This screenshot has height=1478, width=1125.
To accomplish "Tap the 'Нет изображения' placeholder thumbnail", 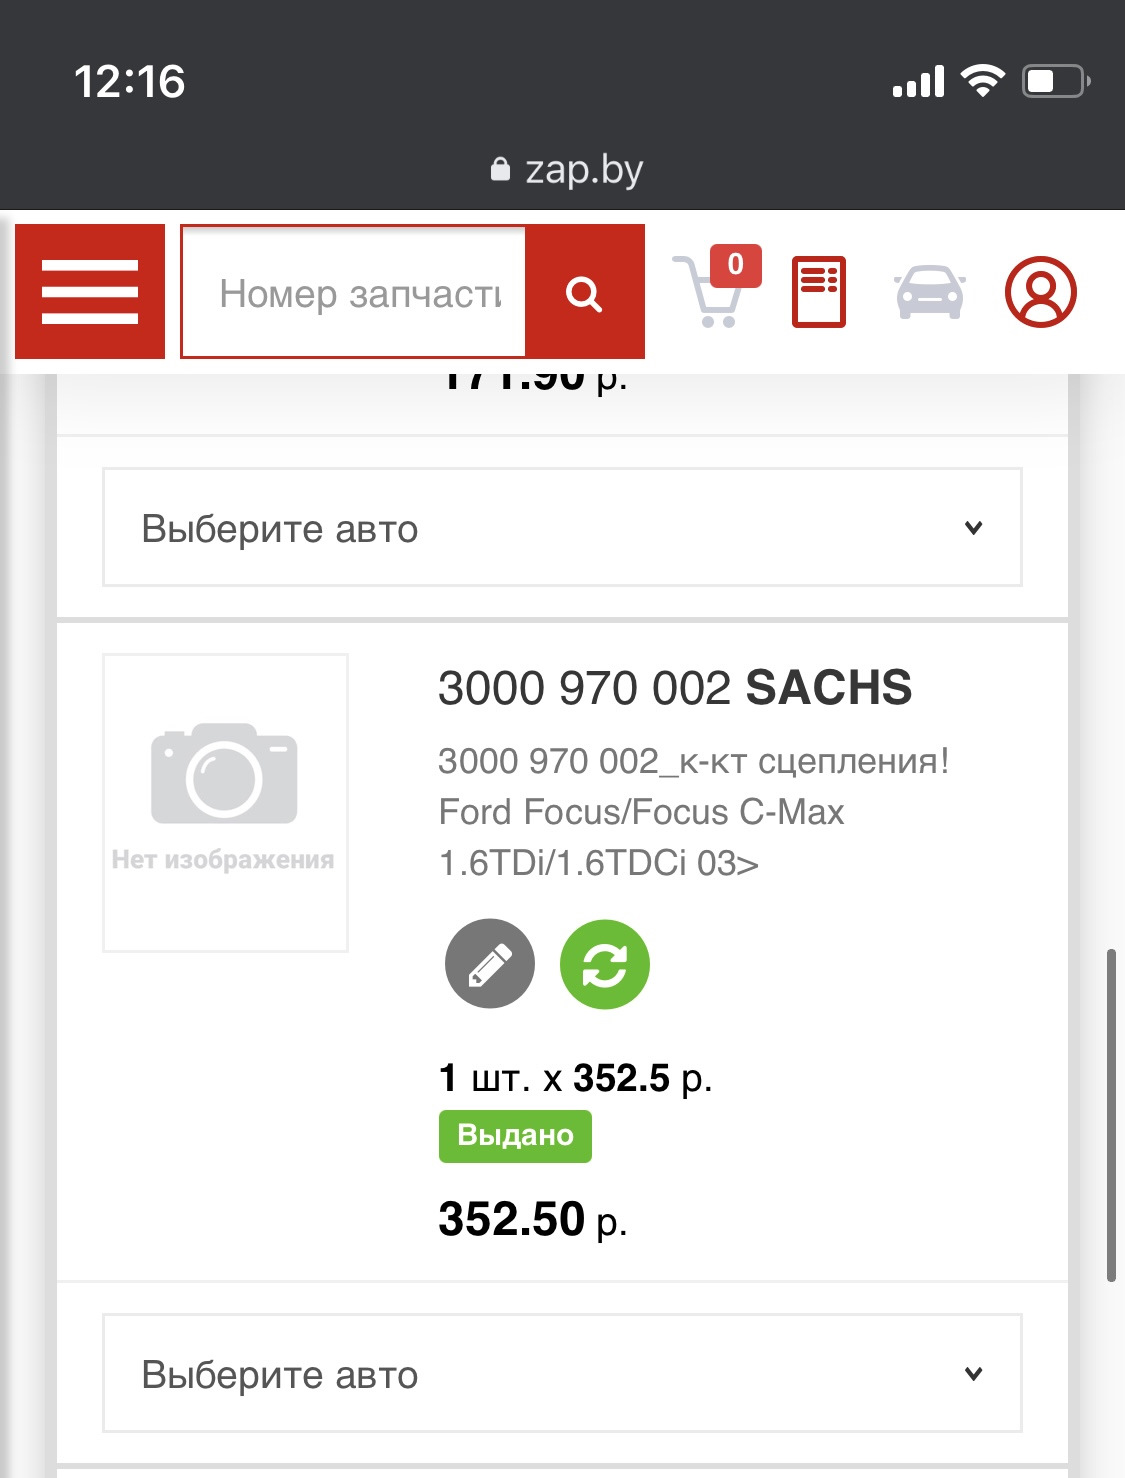I will pos(225,802).
